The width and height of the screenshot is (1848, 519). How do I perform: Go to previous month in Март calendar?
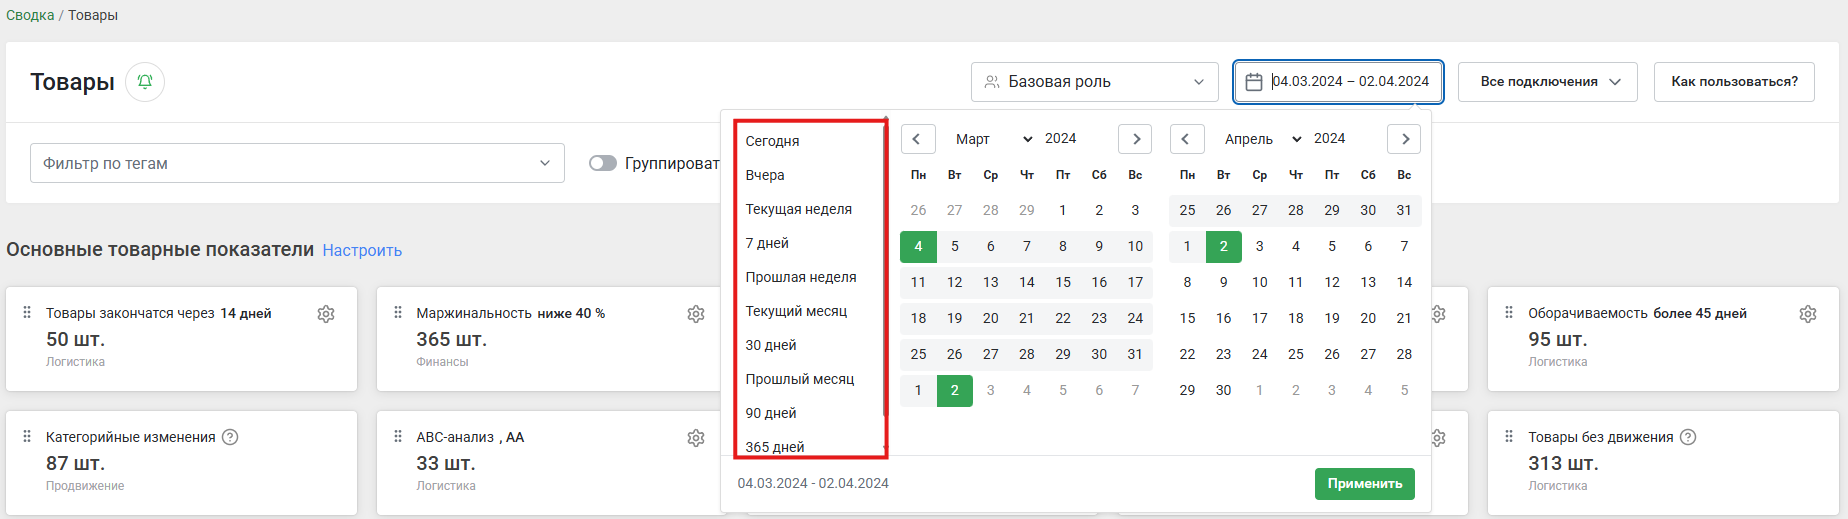point(918,139)
